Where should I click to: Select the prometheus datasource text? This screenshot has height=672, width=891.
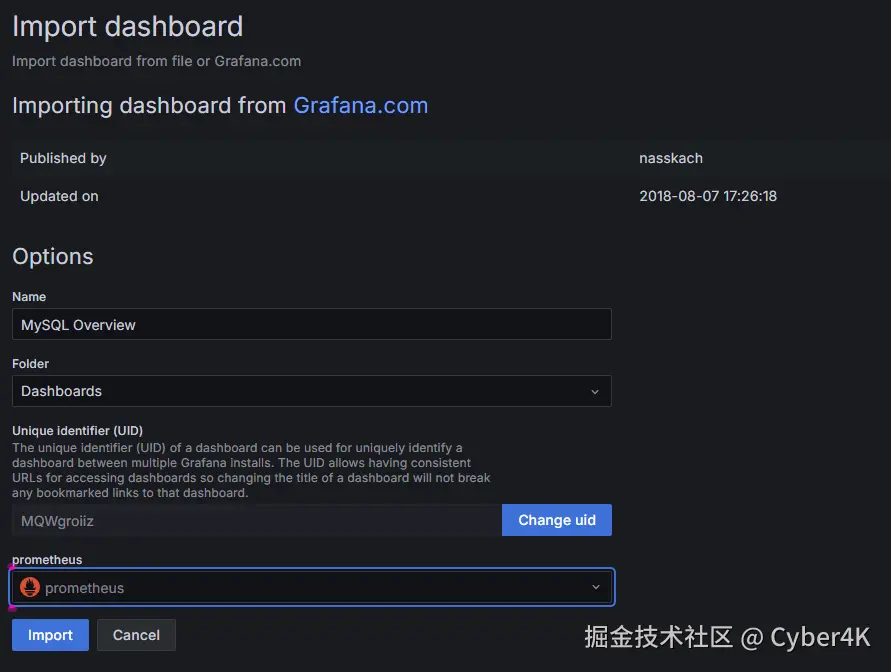pyautogui.click(x=84, y=588)
